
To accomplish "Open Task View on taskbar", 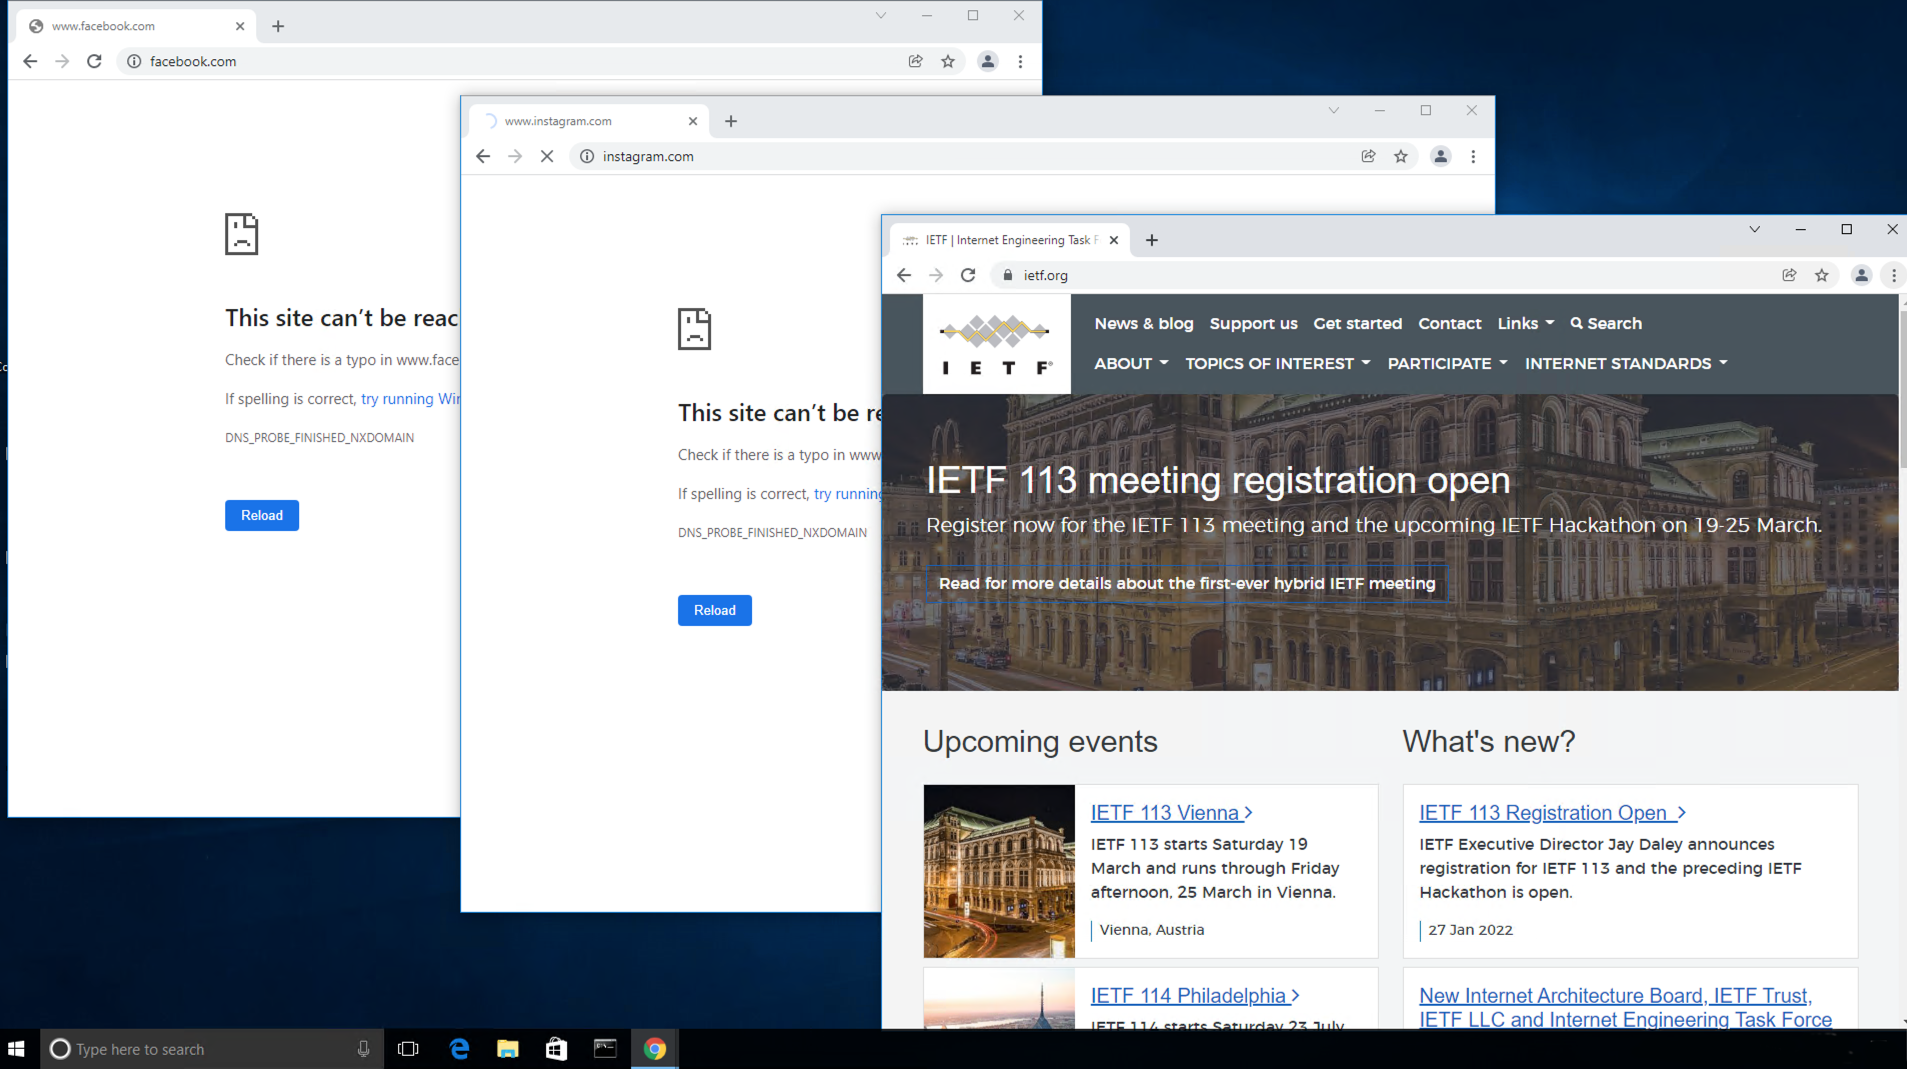I will (408, 1049).
